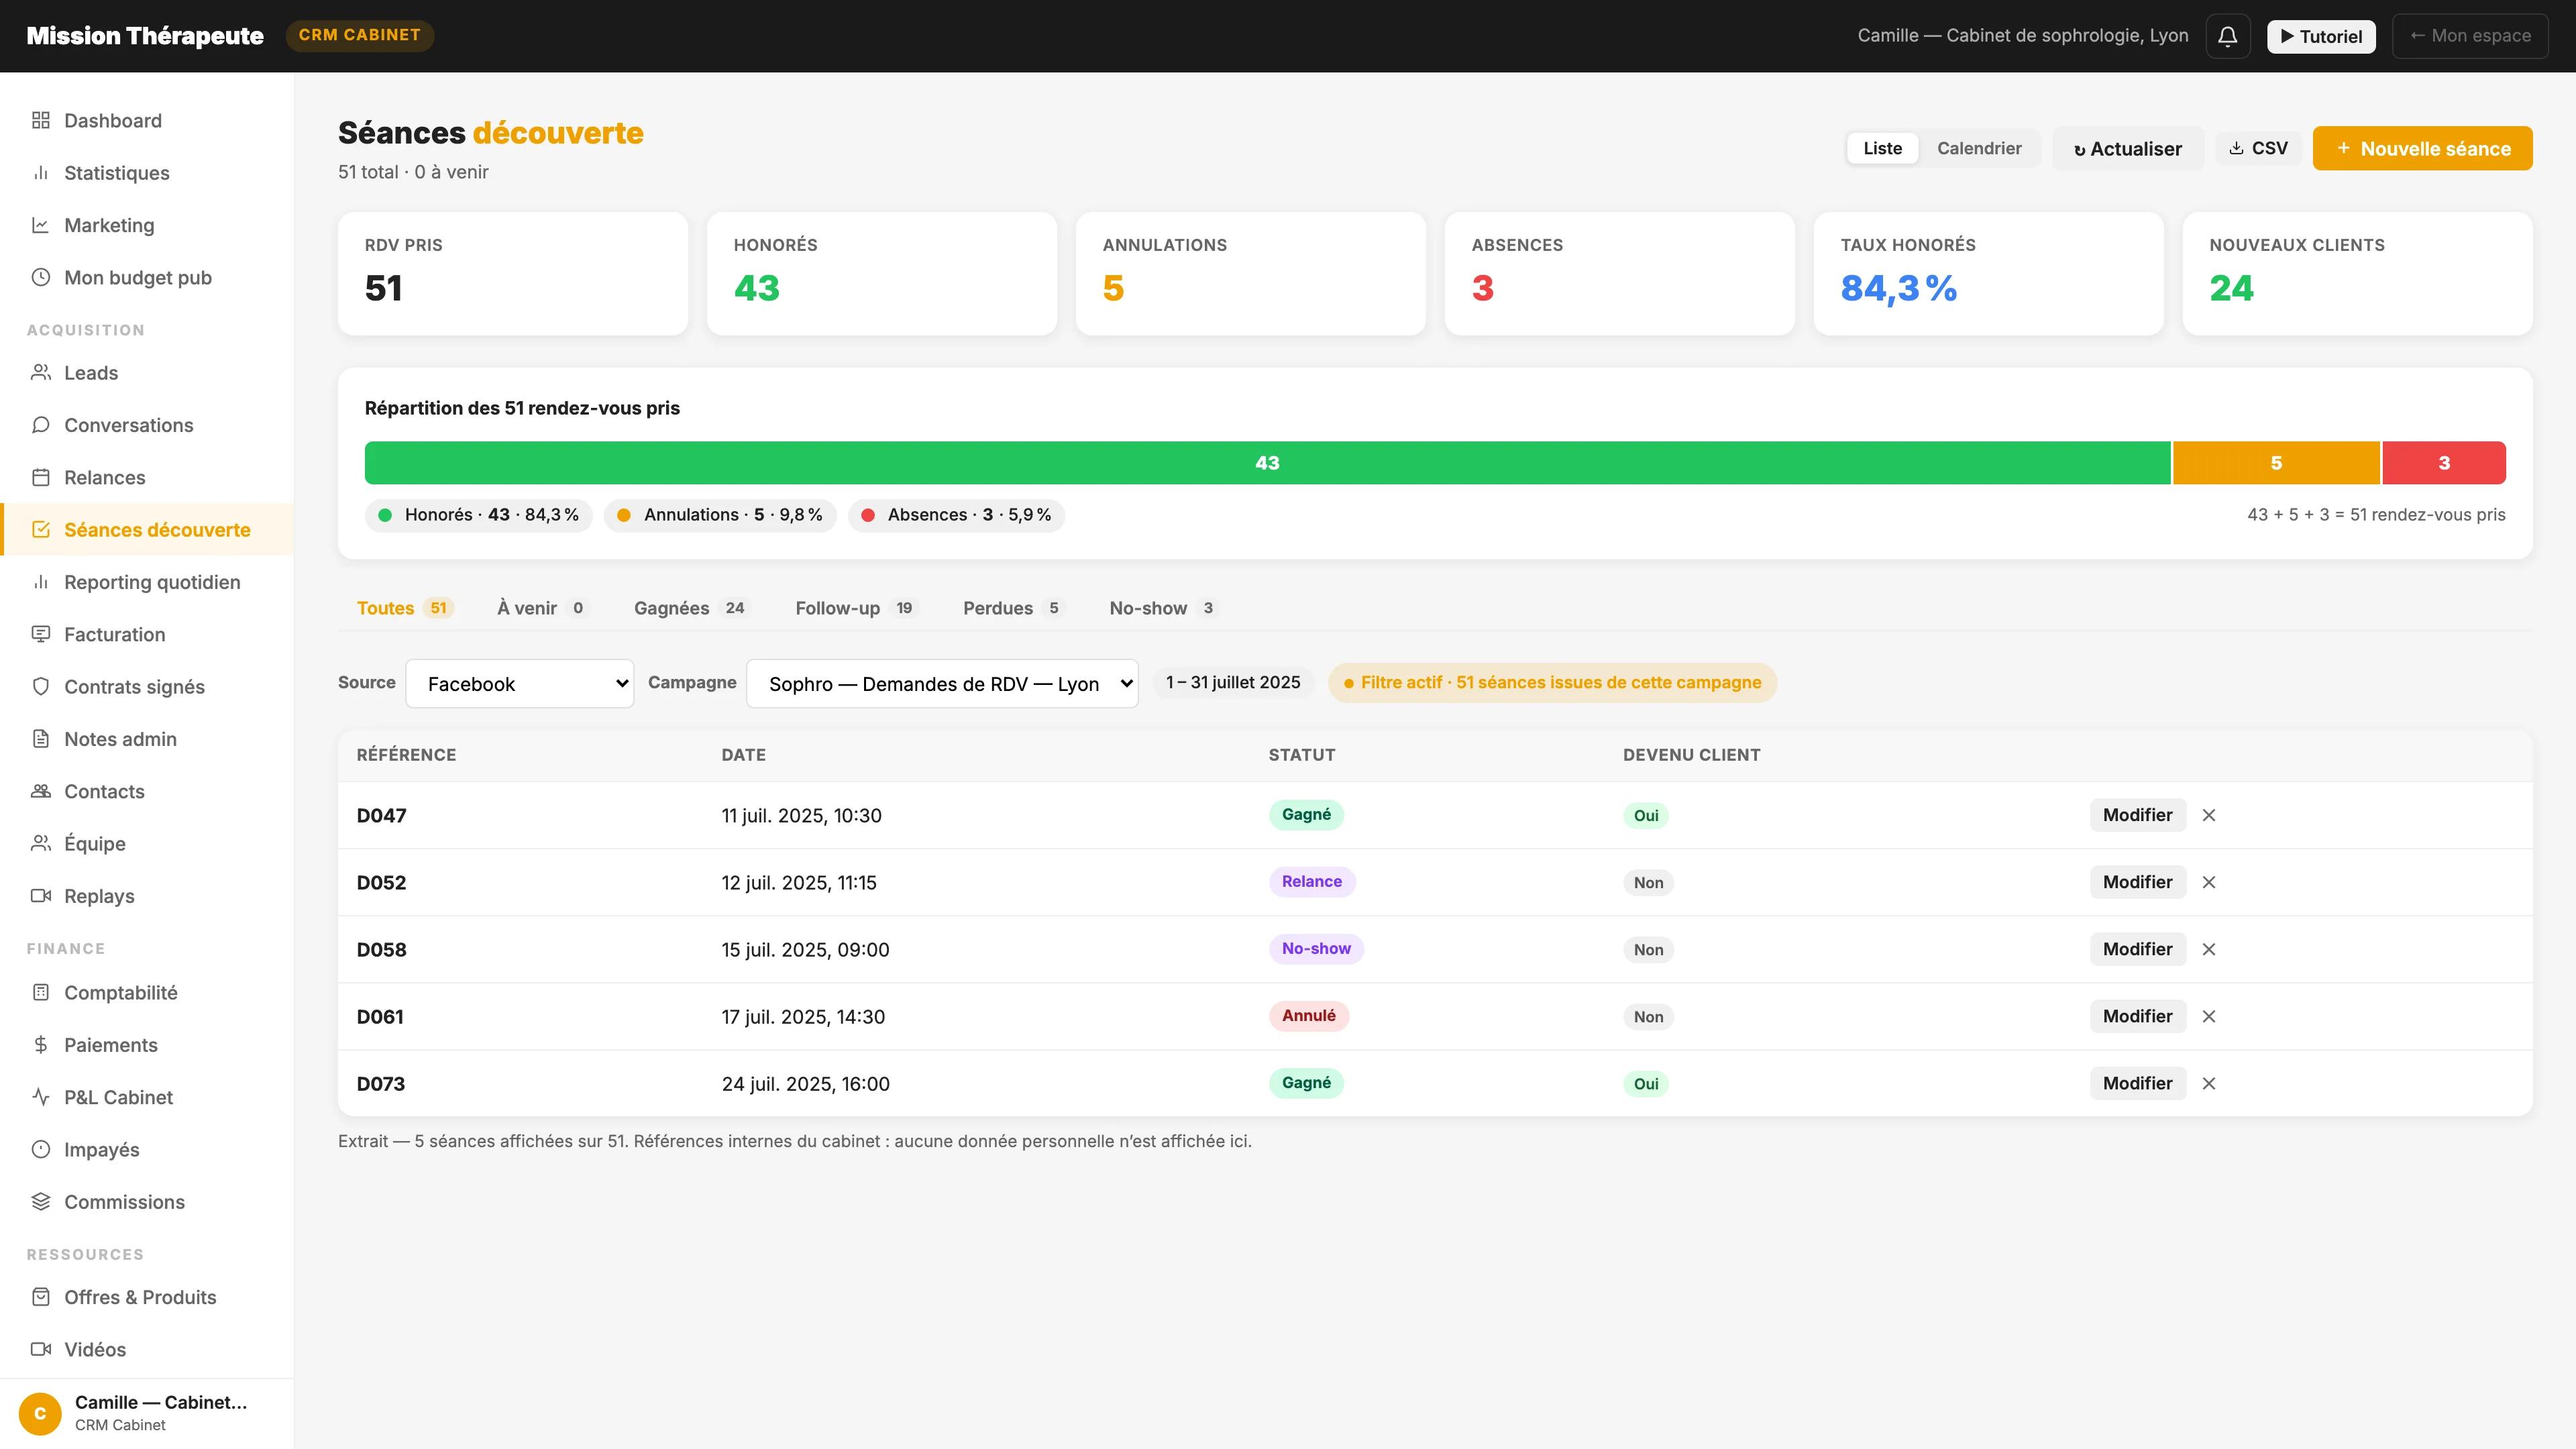The image size is (2576, 1449).
Task: Create a Nouvelle séance
Action: tap(2422, 148)
